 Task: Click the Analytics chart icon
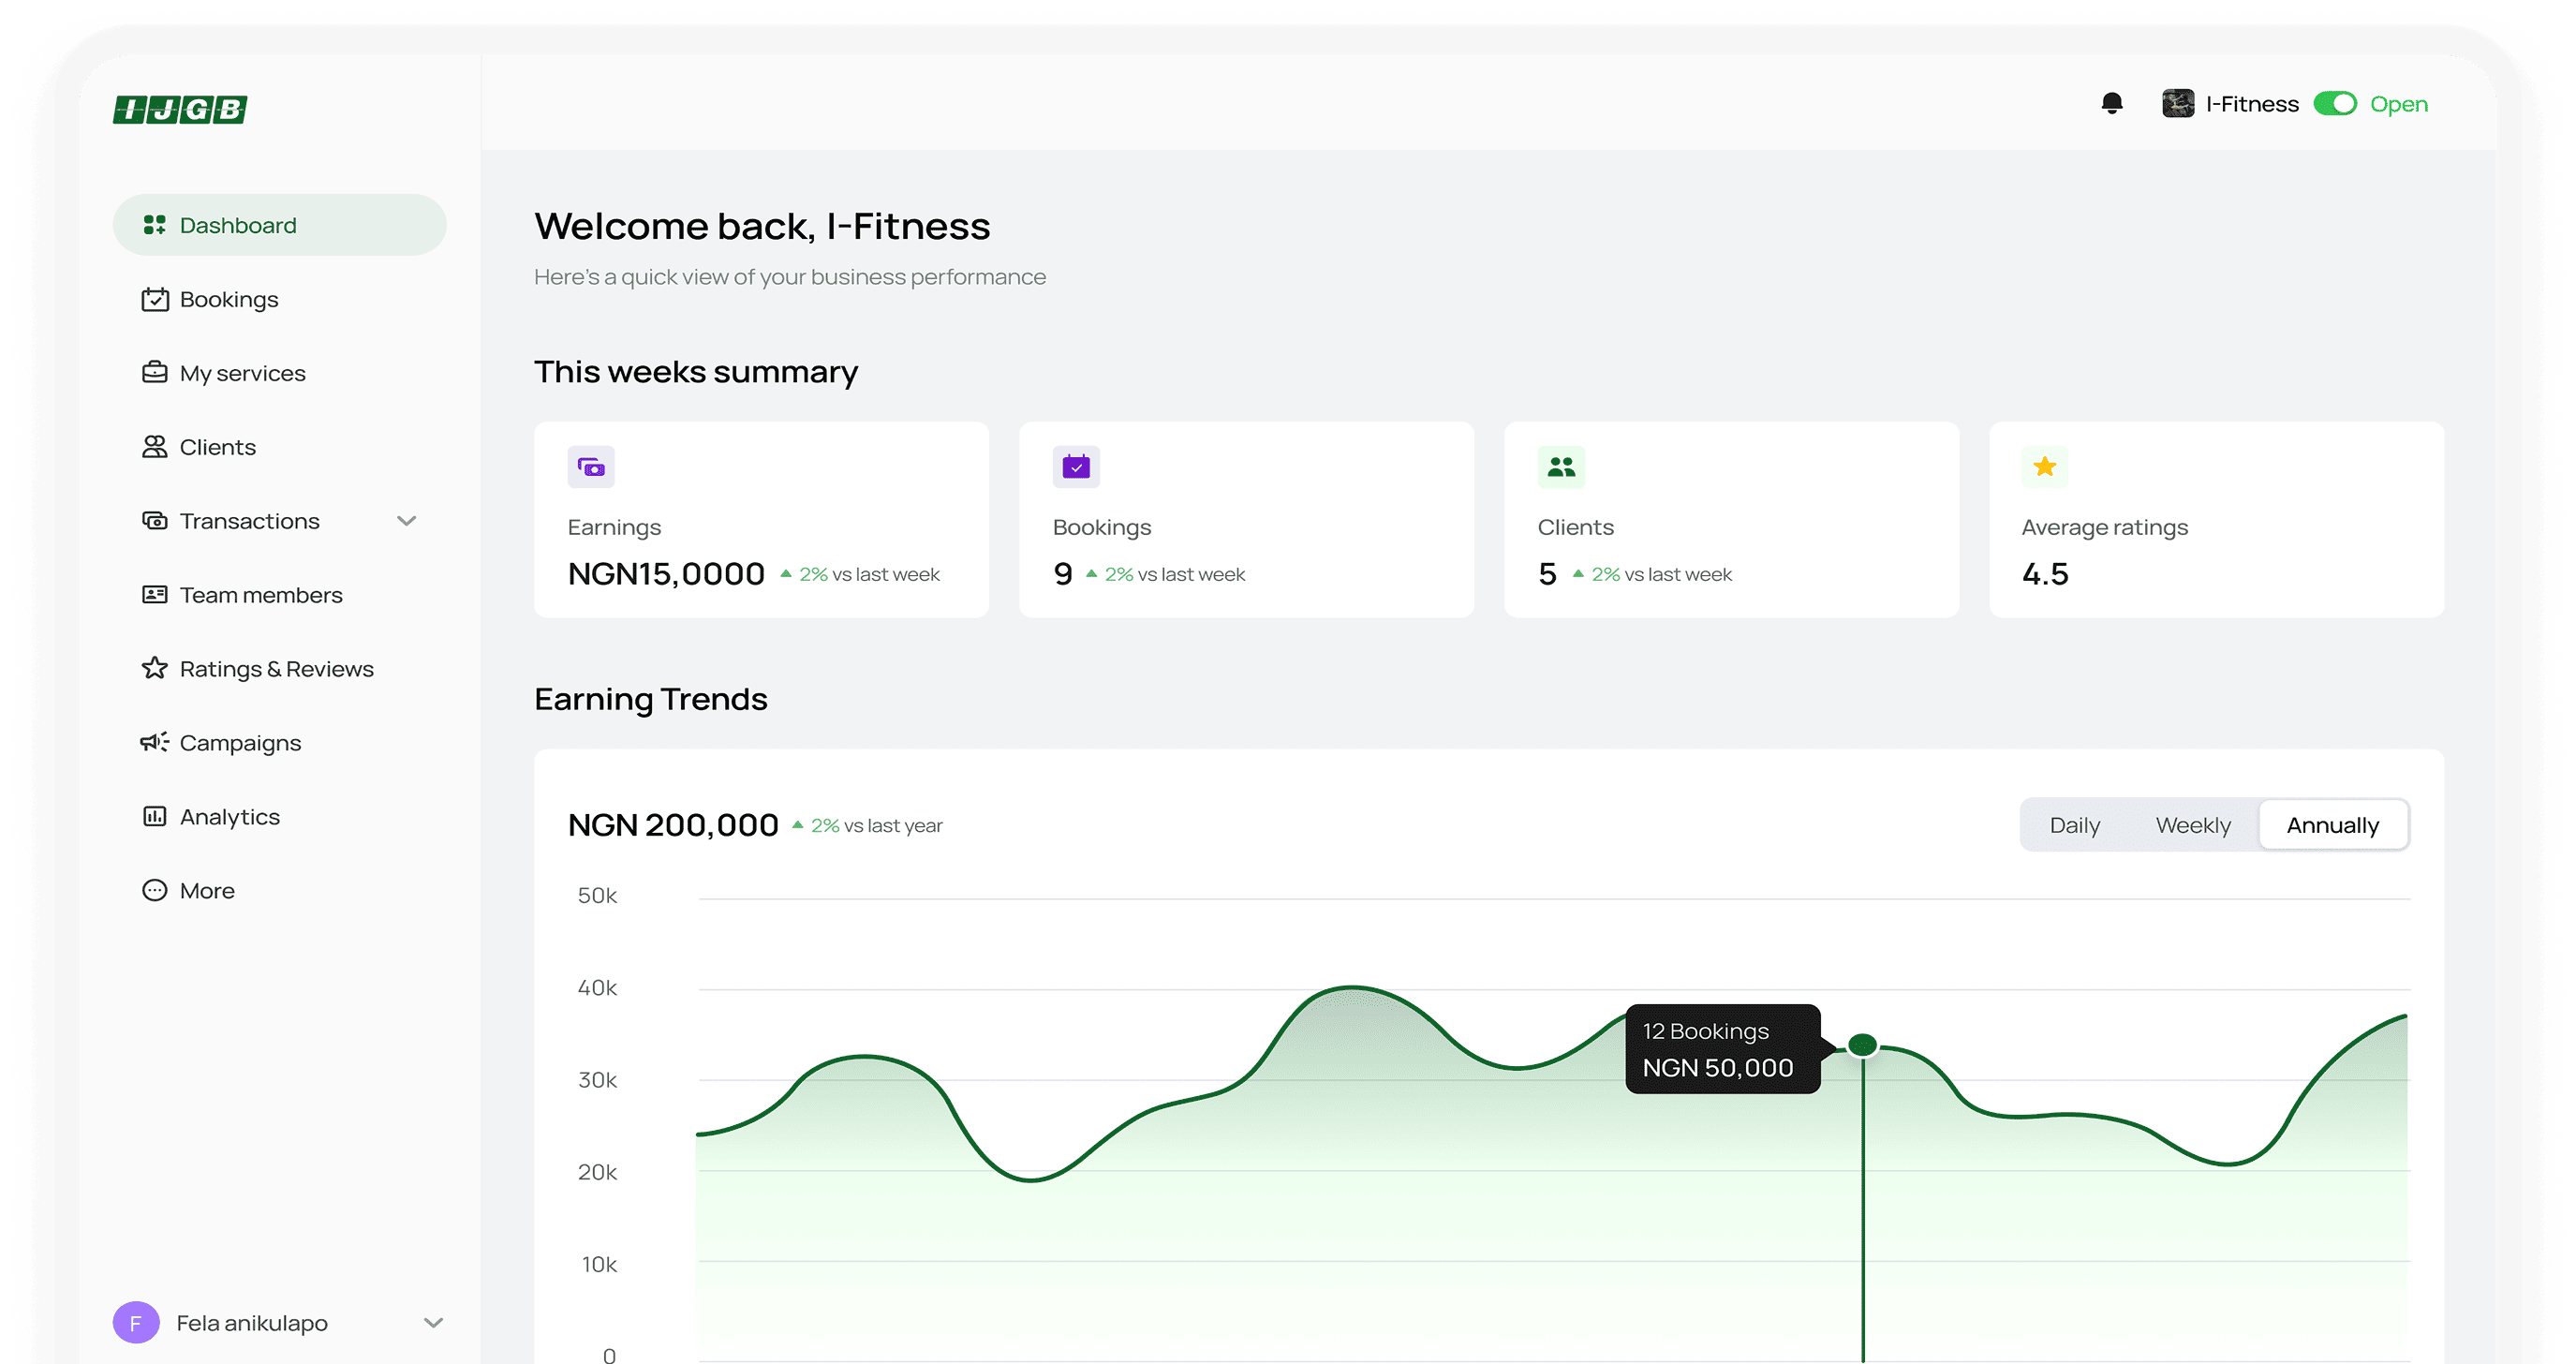pos(154,816)
